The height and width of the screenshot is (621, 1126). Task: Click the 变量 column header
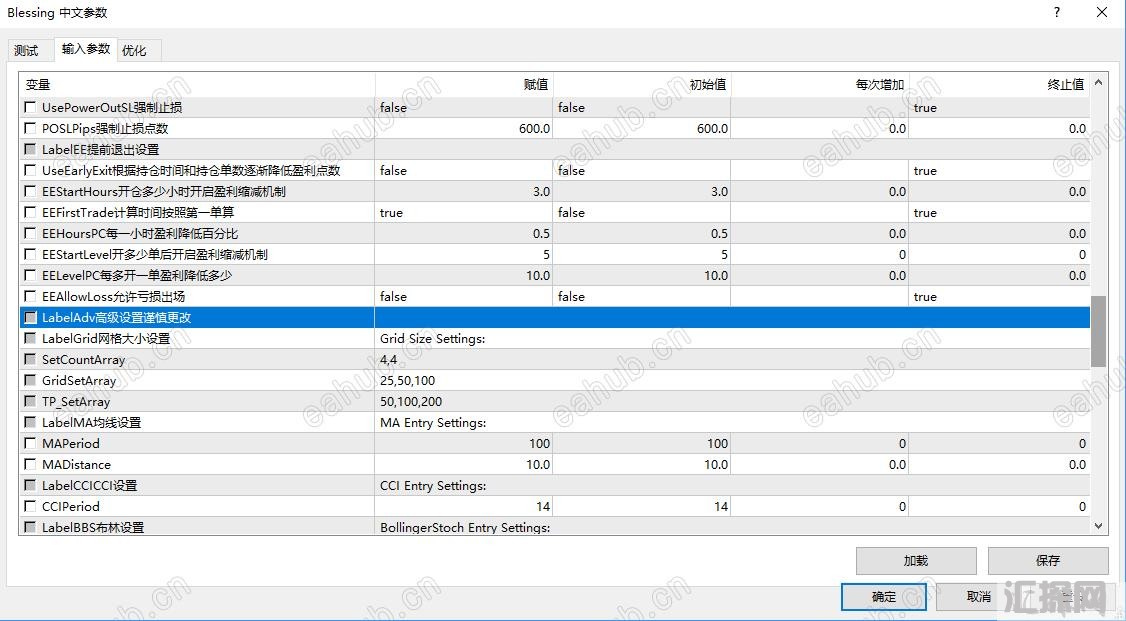pyautogui.click(x=196, y=84)
